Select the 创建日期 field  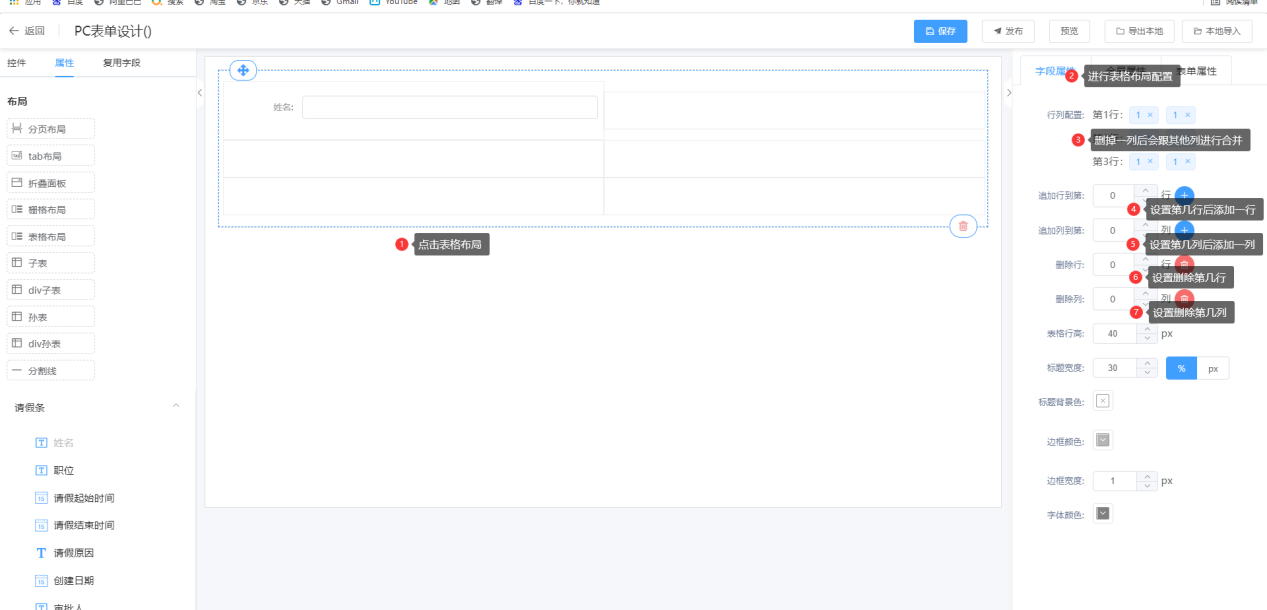point(65,580)
